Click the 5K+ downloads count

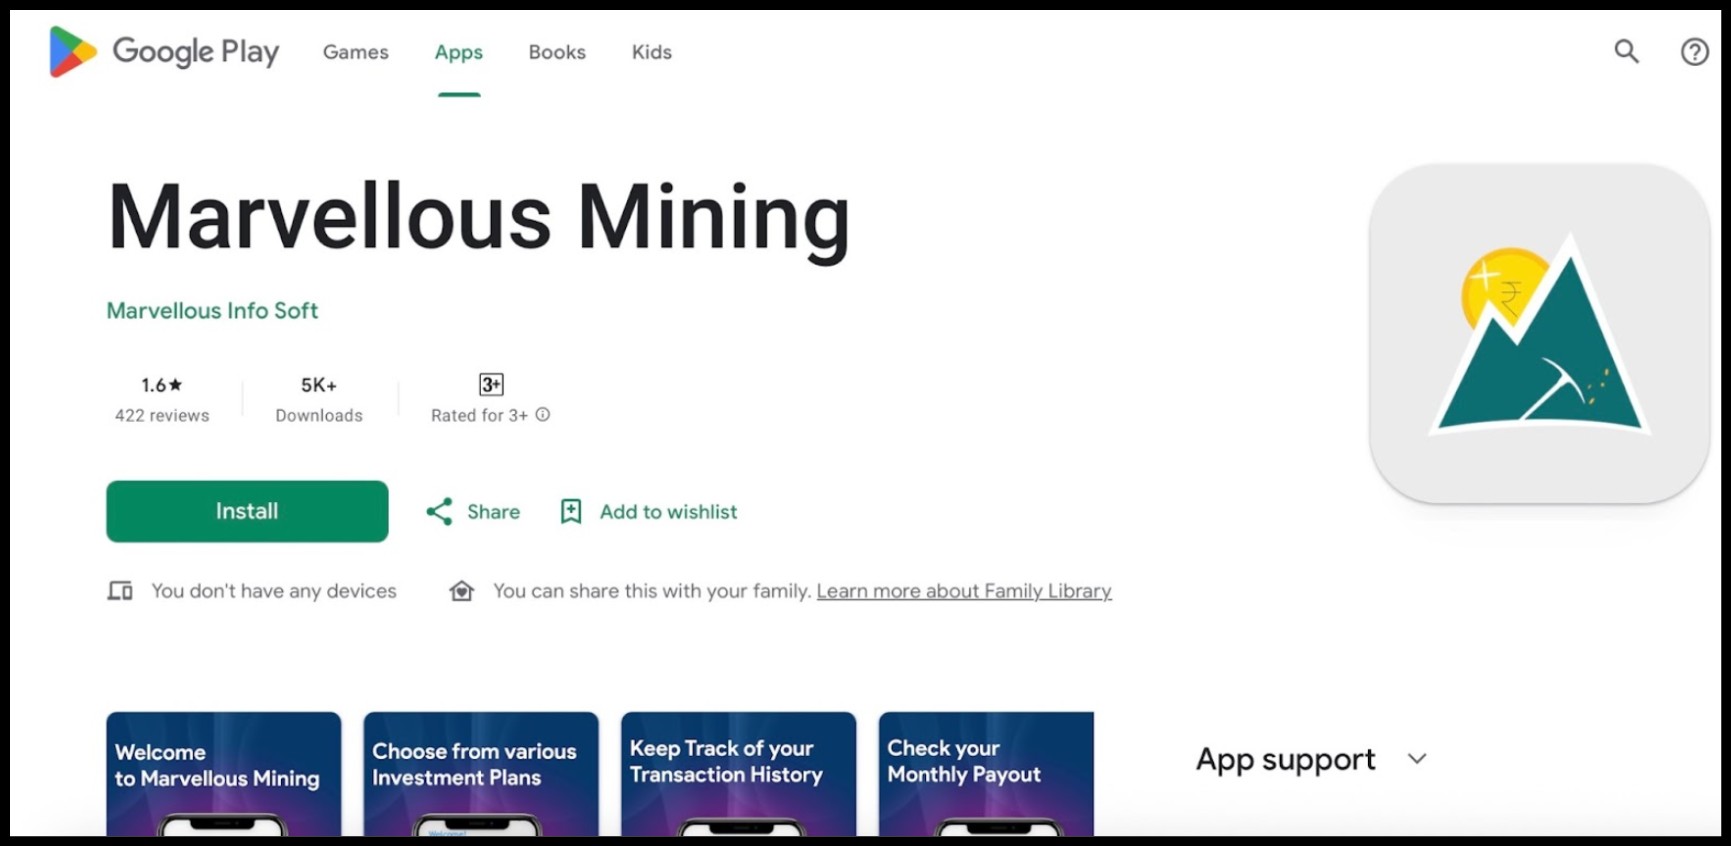tap(319, 385)
